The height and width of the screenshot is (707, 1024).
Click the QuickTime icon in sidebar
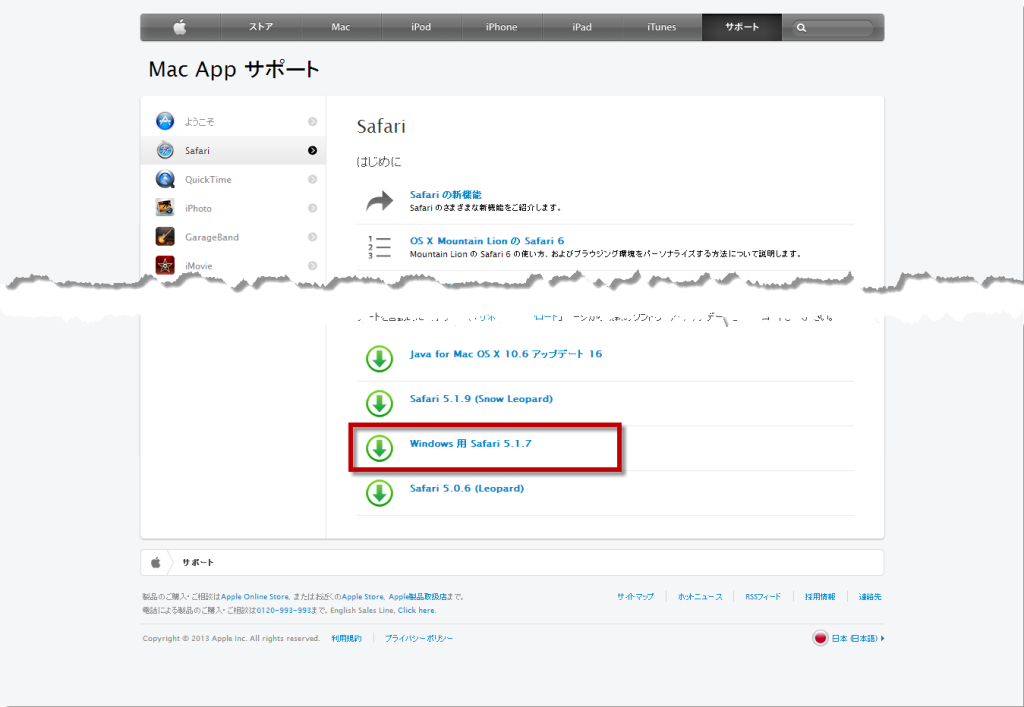[x=165, y=180]
